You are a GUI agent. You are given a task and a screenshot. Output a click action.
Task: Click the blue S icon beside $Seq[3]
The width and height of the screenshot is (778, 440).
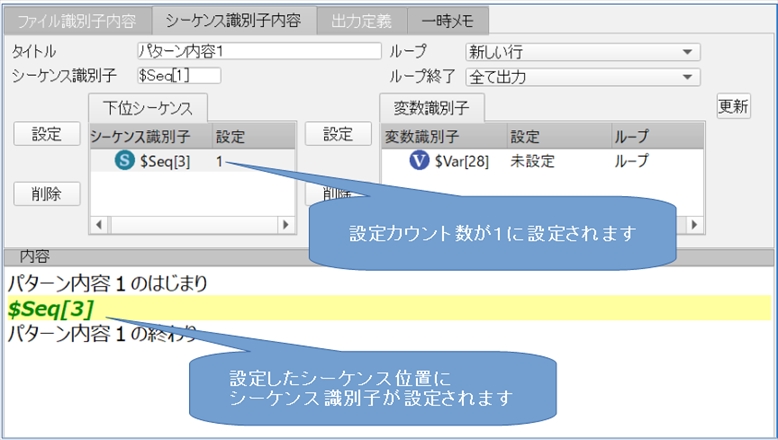click(124, 161)
